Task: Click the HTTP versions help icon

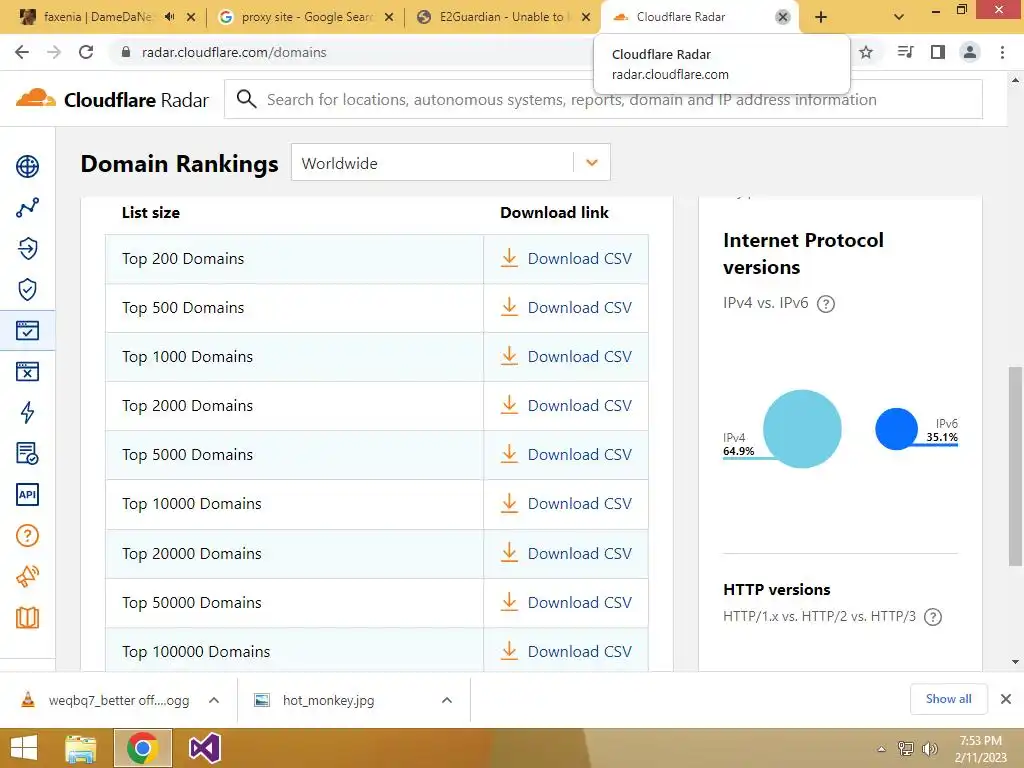Action: (933, 616)
